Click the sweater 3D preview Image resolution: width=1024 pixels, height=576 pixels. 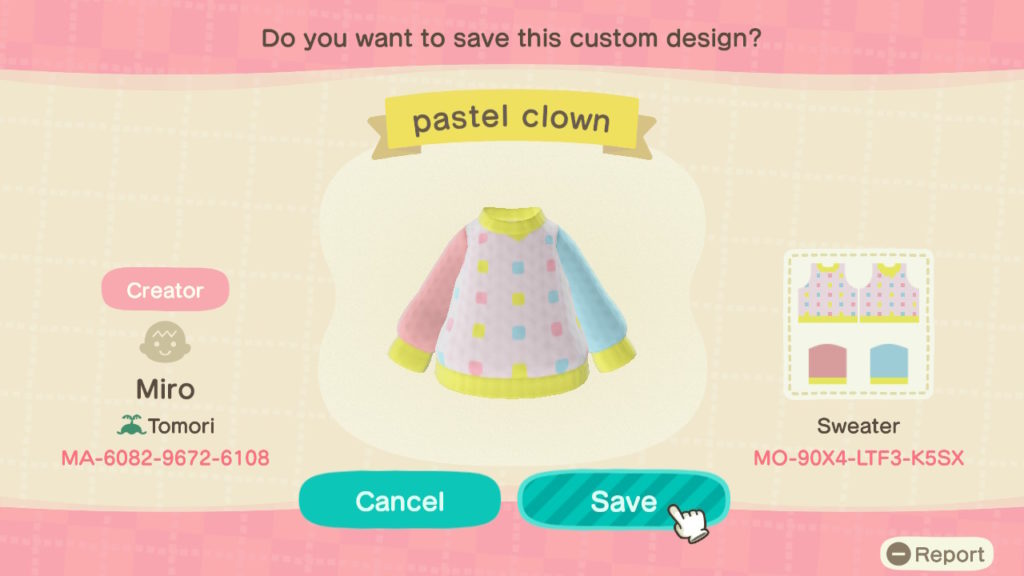coord(512,302)
